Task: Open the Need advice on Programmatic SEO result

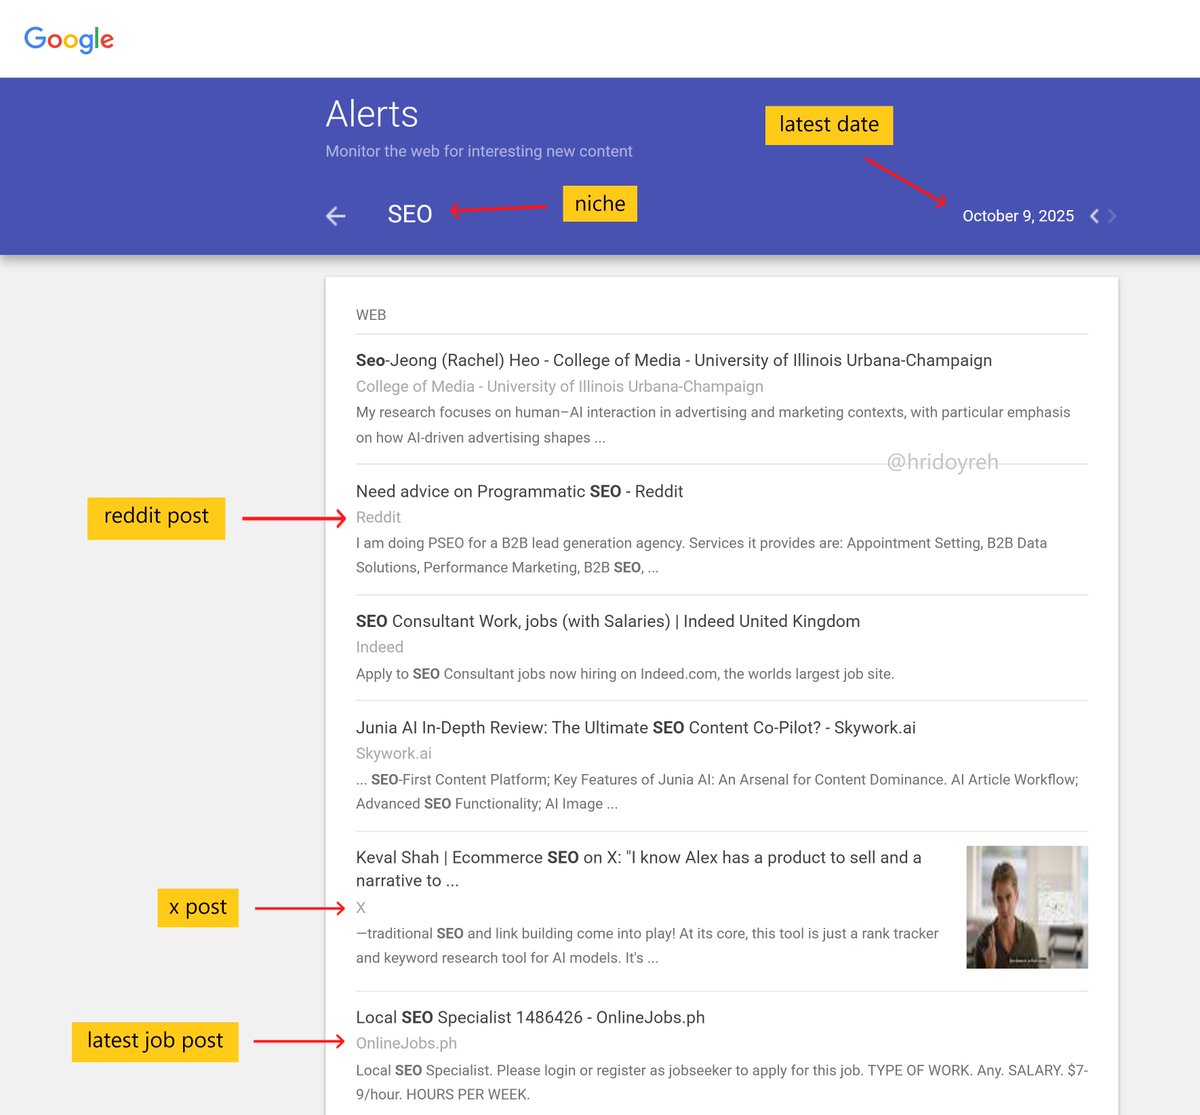Action: point(519,491)
